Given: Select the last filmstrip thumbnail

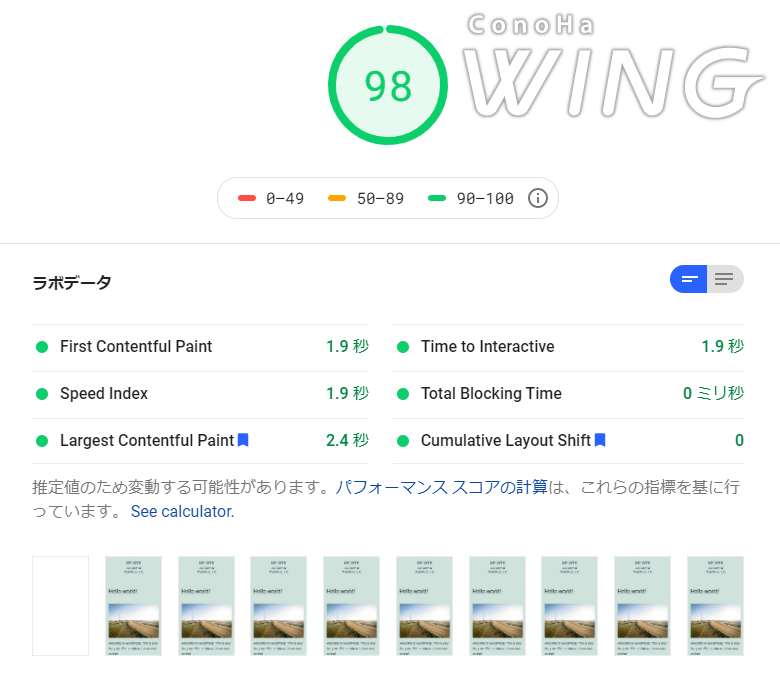Looking at the screenshot, I should tap(715, 606).
